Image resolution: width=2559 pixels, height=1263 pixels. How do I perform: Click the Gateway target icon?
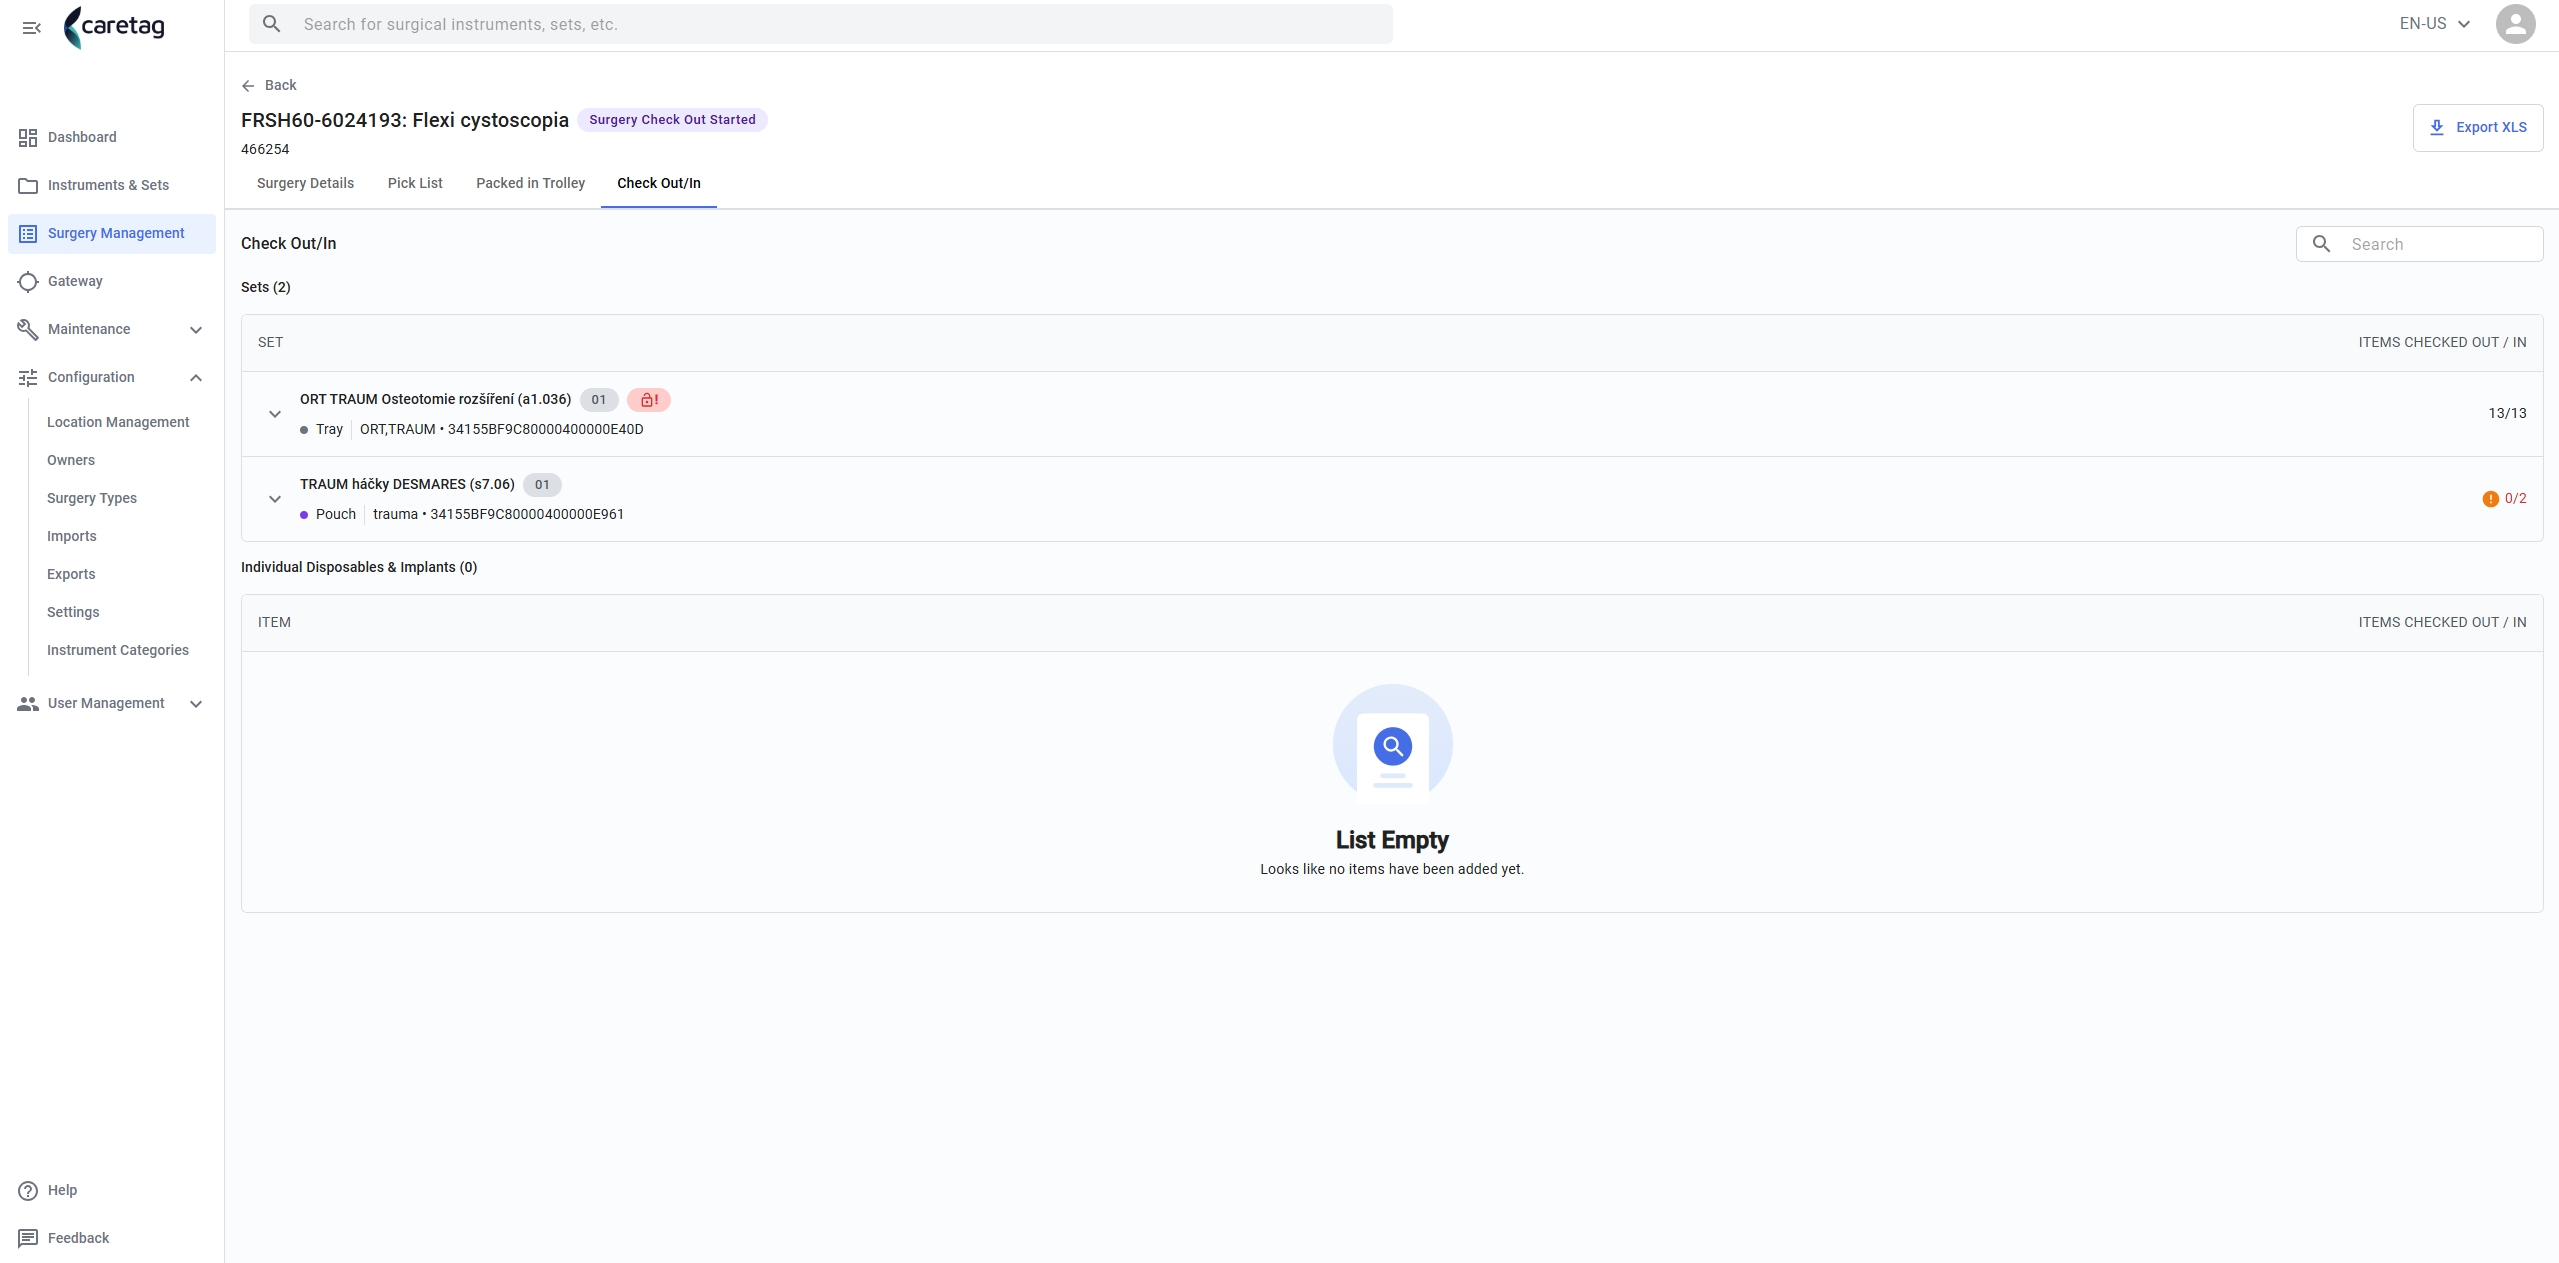(28, 282)
